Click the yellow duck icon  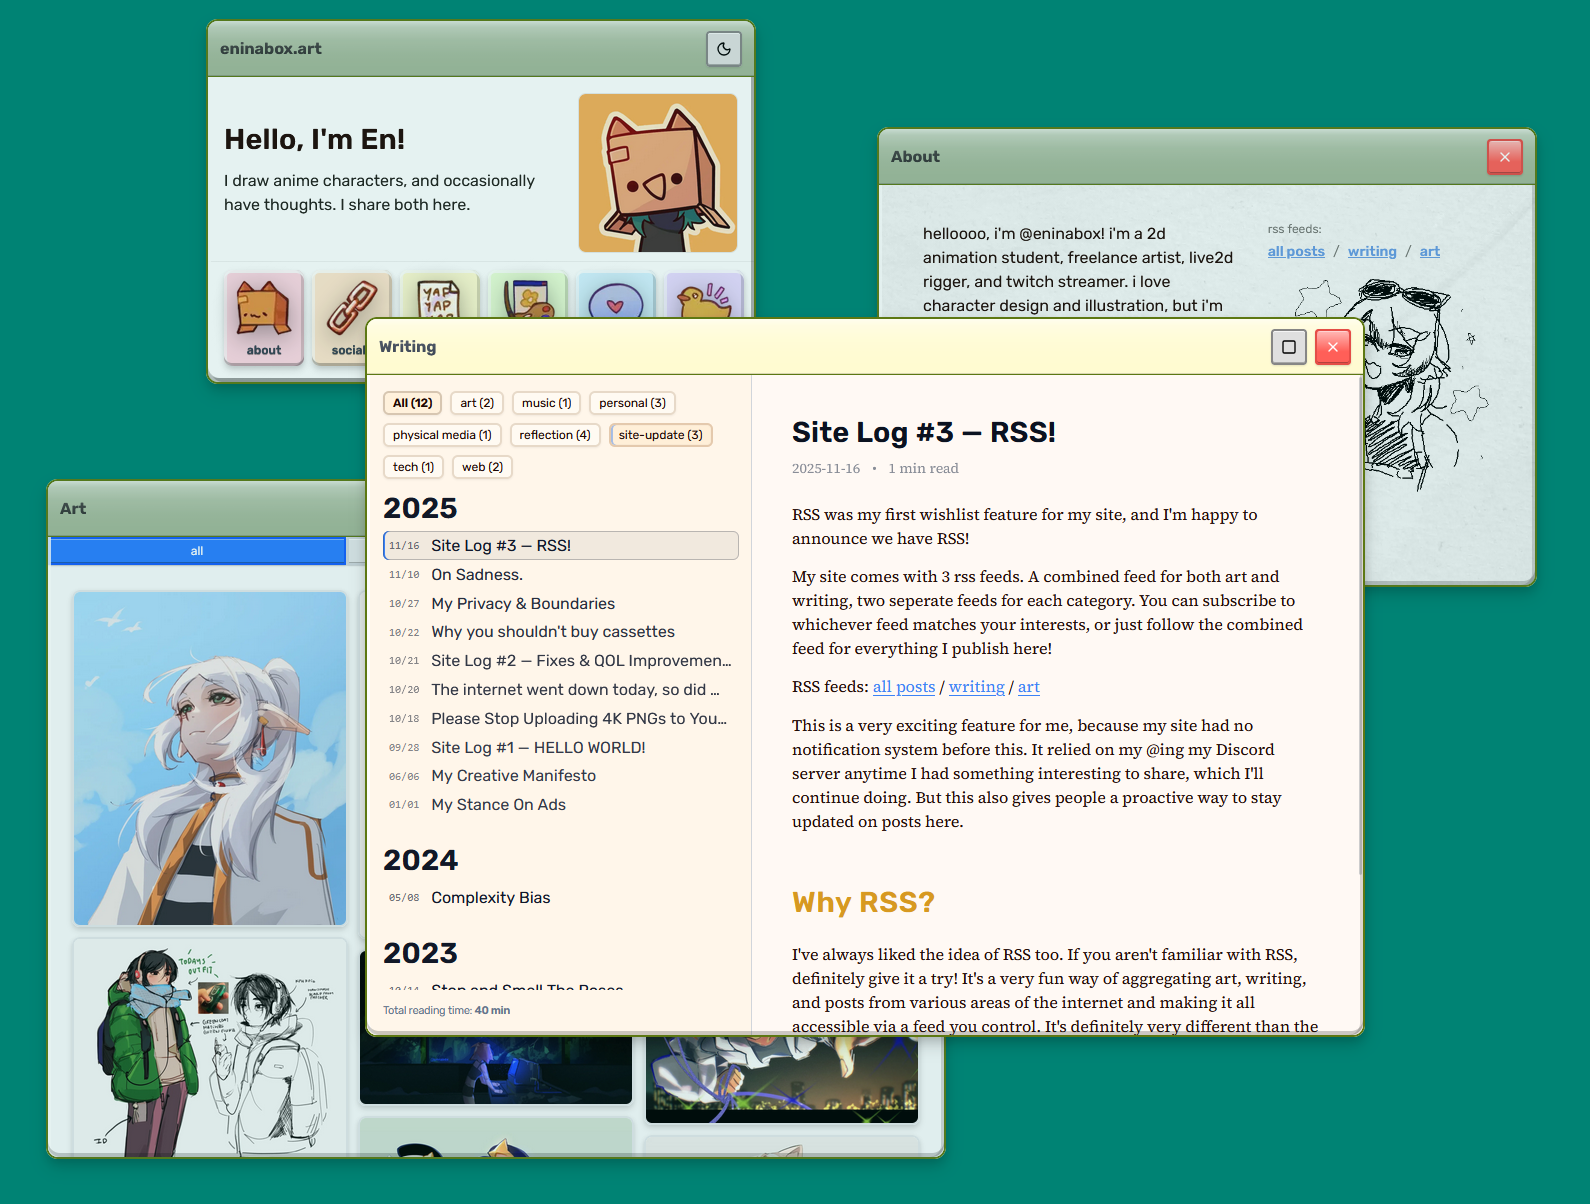click(703, 297)
